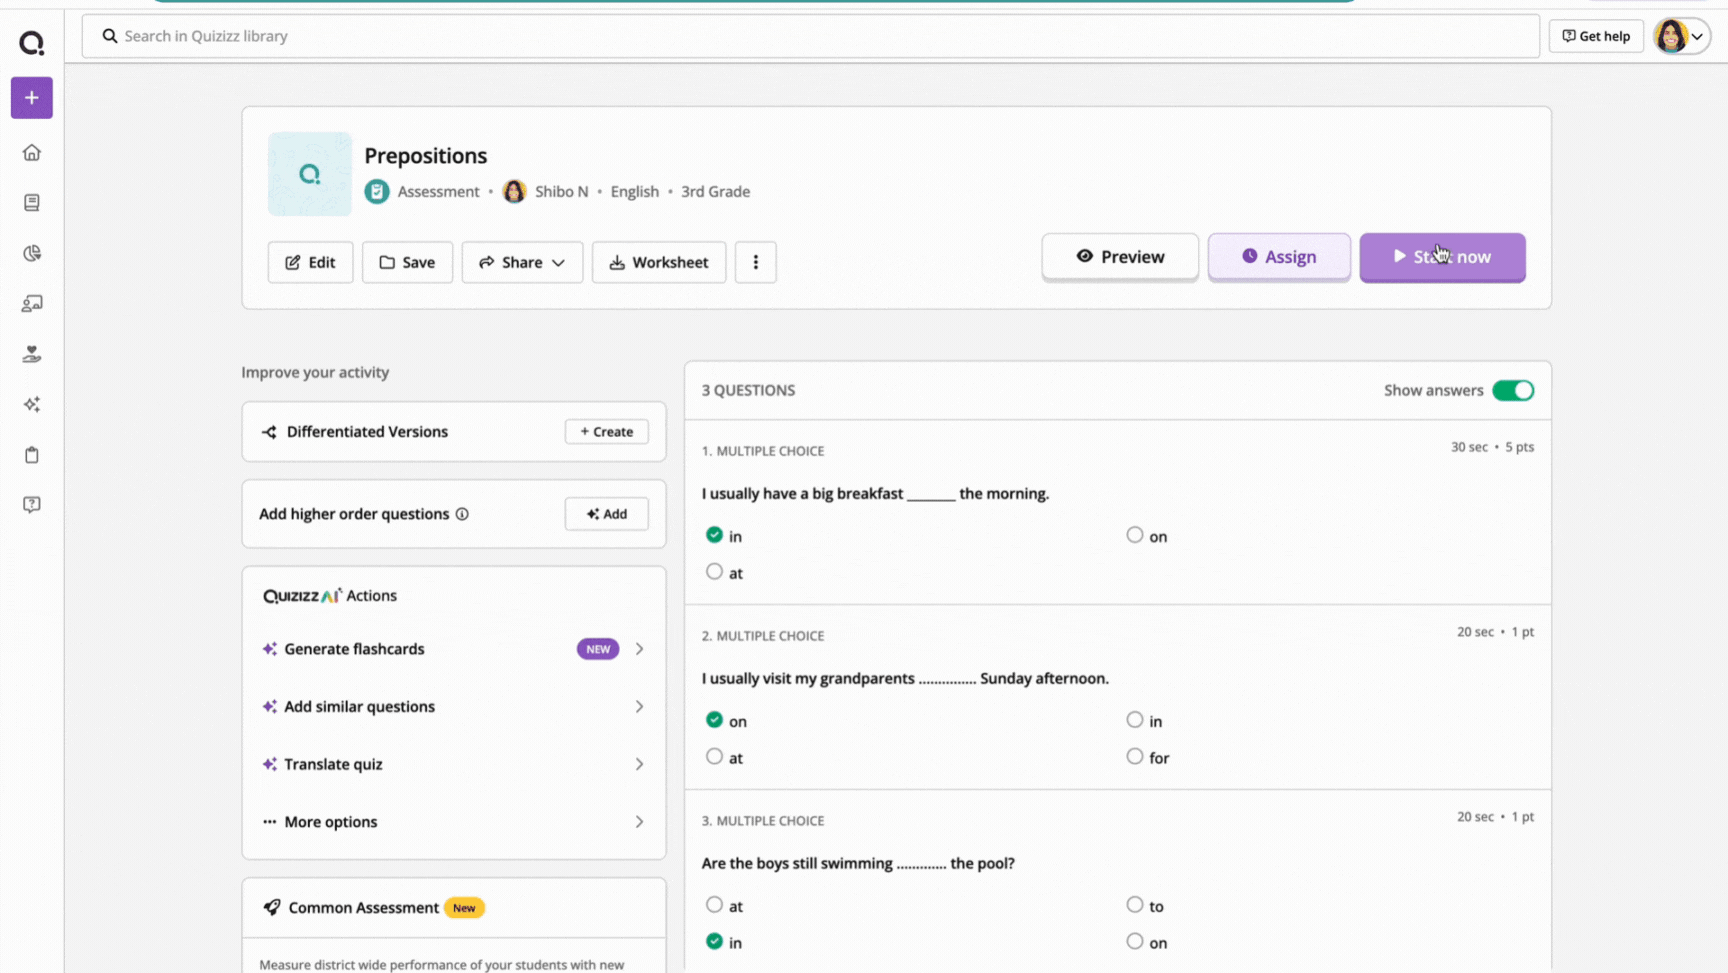Open the Quizizz AI sparkle sidebar icon

(32, 404)
